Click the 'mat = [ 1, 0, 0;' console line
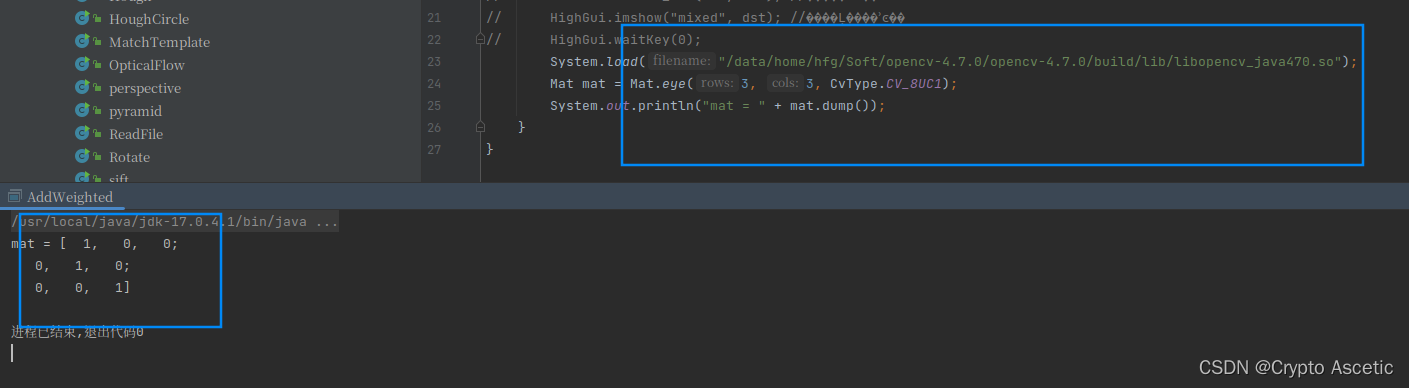 coord(95,244)
